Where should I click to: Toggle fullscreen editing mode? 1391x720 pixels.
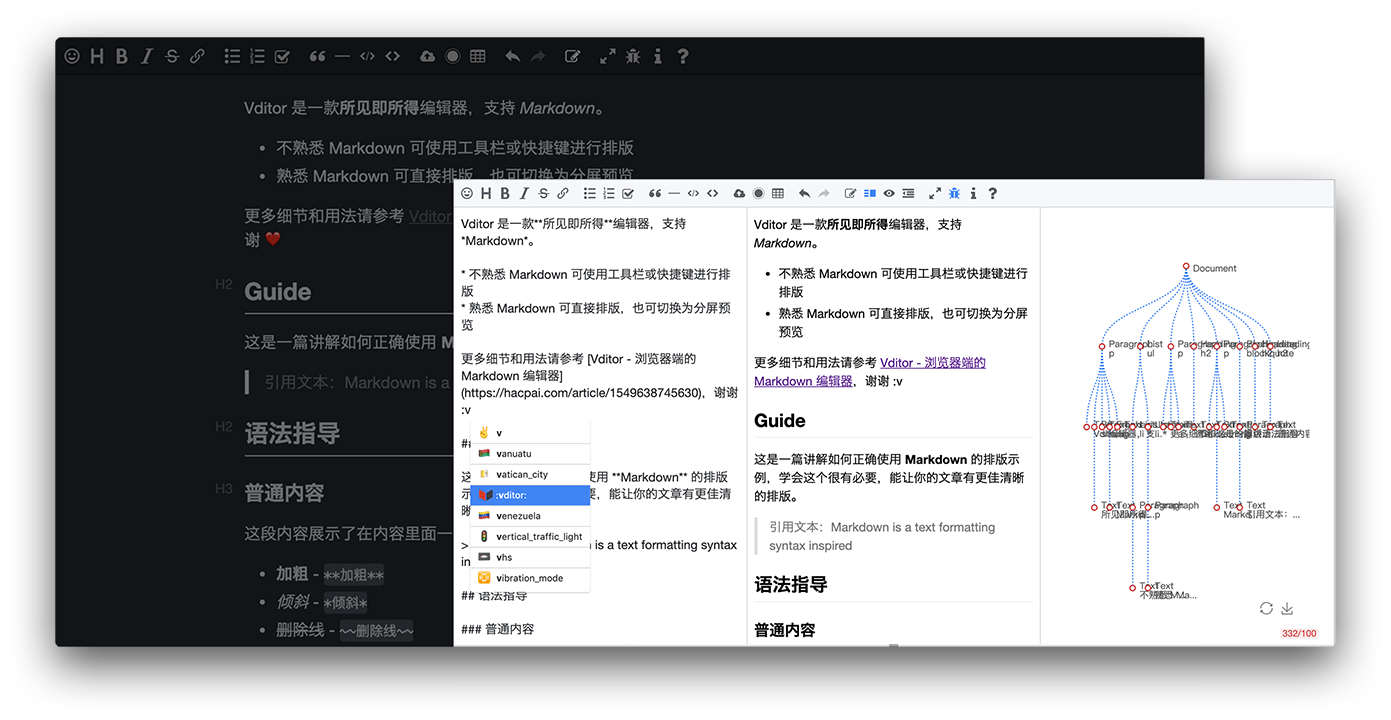point(934,193)
